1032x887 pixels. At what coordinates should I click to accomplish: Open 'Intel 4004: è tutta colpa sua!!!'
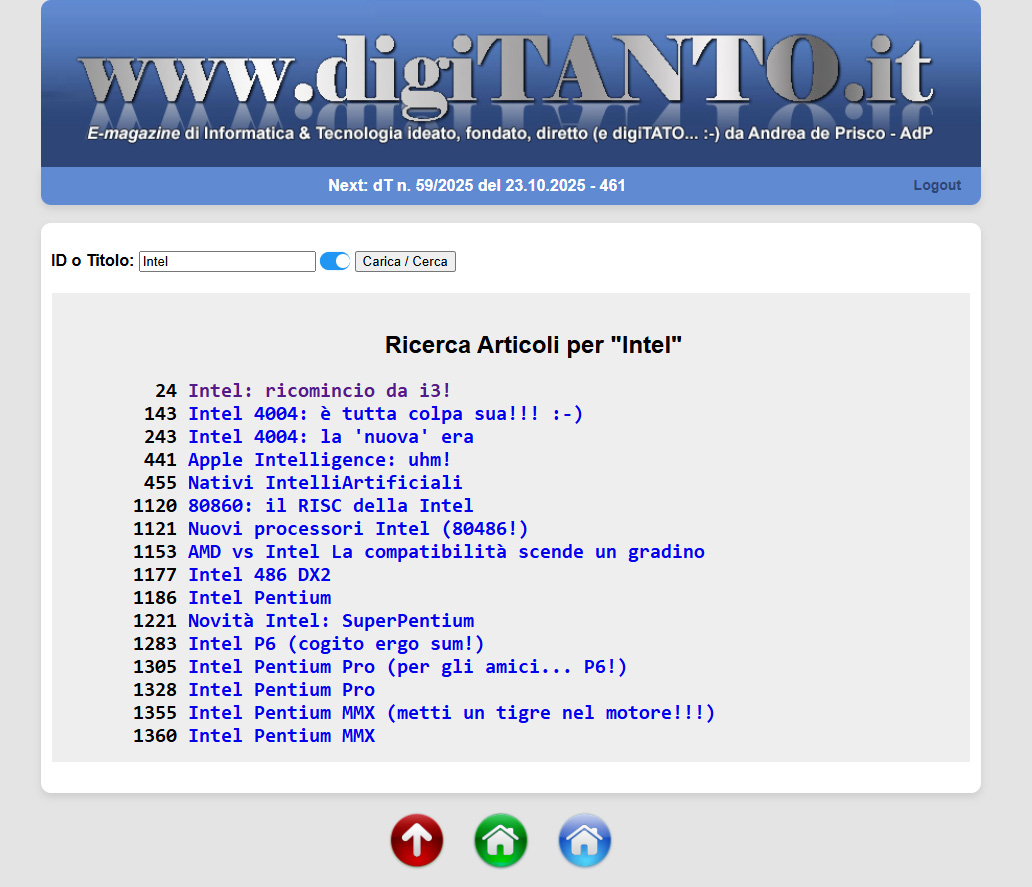[385, 413]
